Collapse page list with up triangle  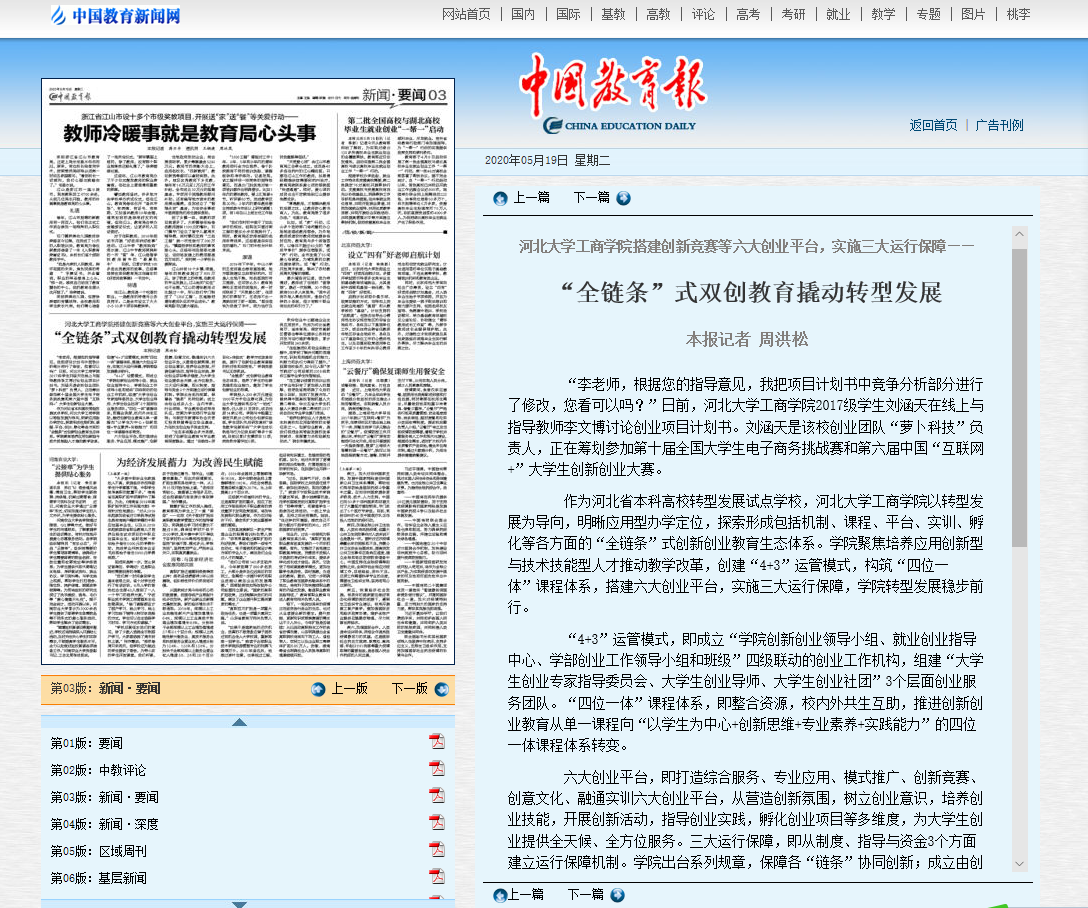point(239,722)
